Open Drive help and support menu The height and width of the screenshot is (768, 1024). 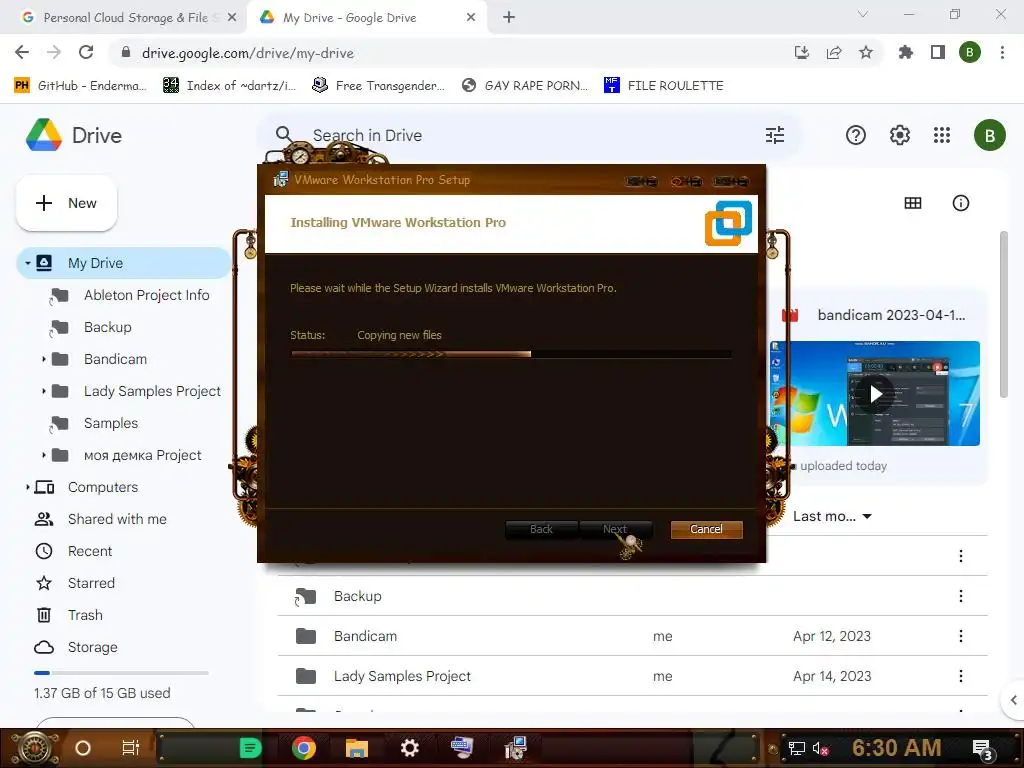coord(856,135)
